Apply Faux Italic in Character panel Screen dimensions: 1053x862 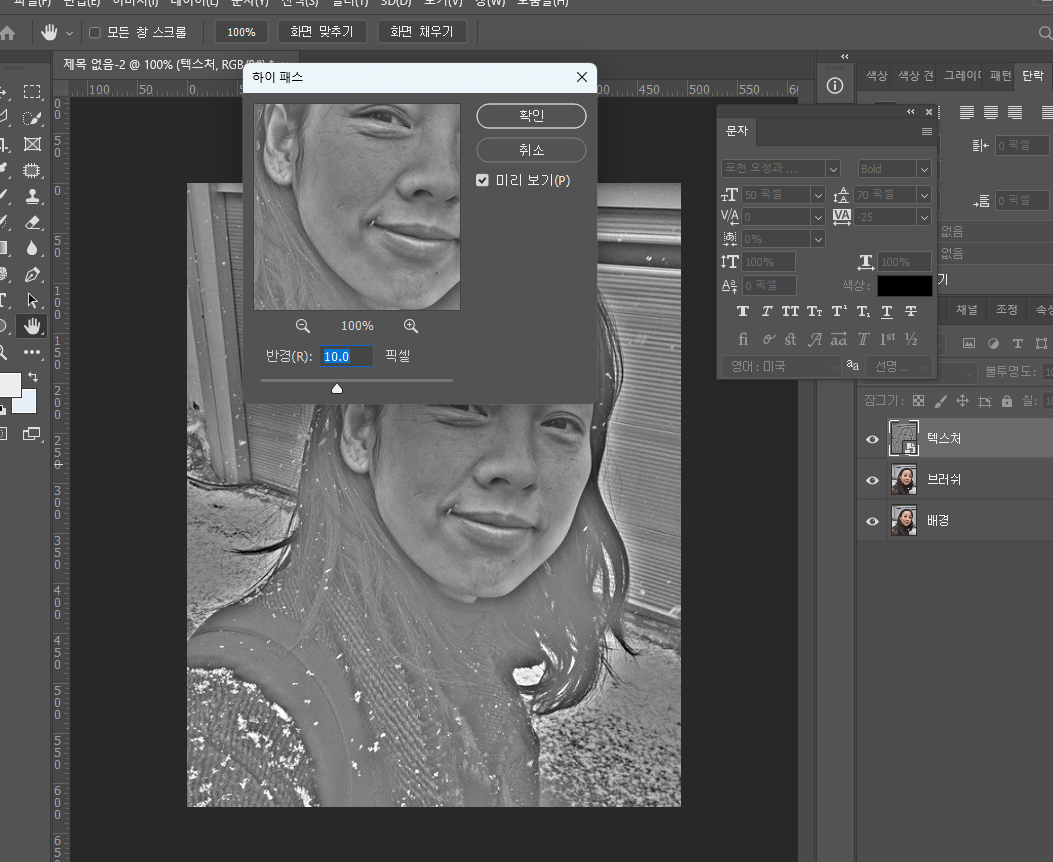(766, 312)
